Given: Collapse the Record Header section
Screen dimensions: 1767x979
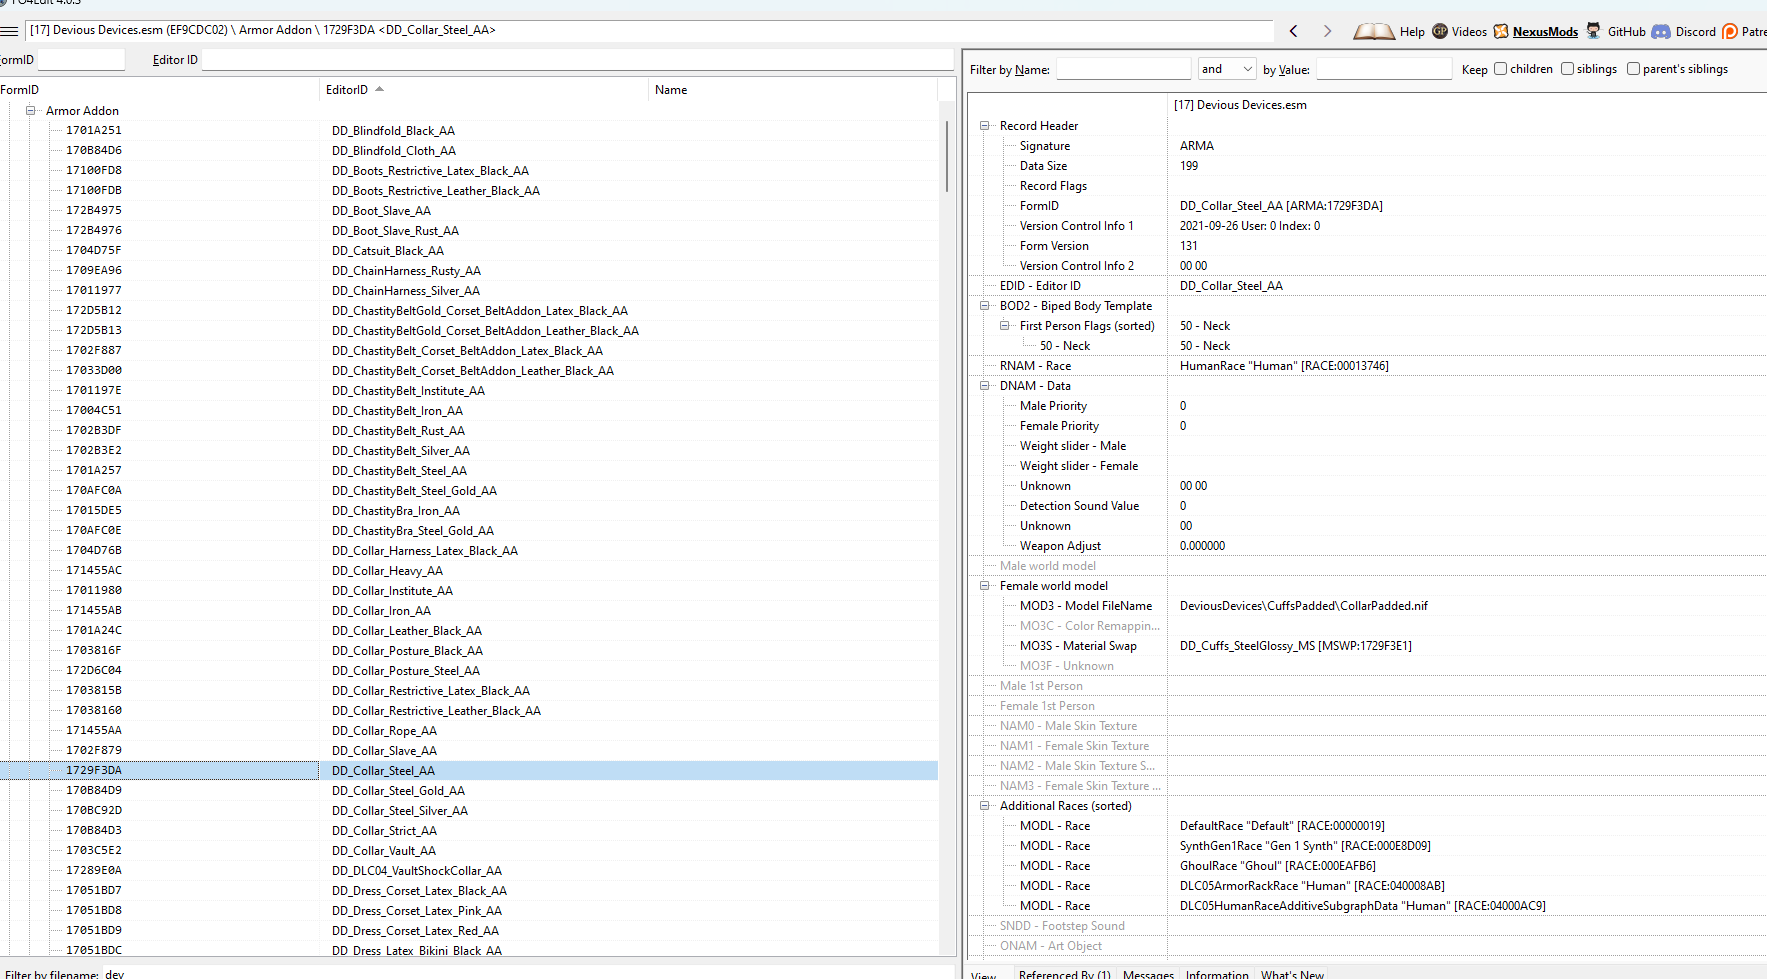Looking at the screenshot, I should [984, 126].
